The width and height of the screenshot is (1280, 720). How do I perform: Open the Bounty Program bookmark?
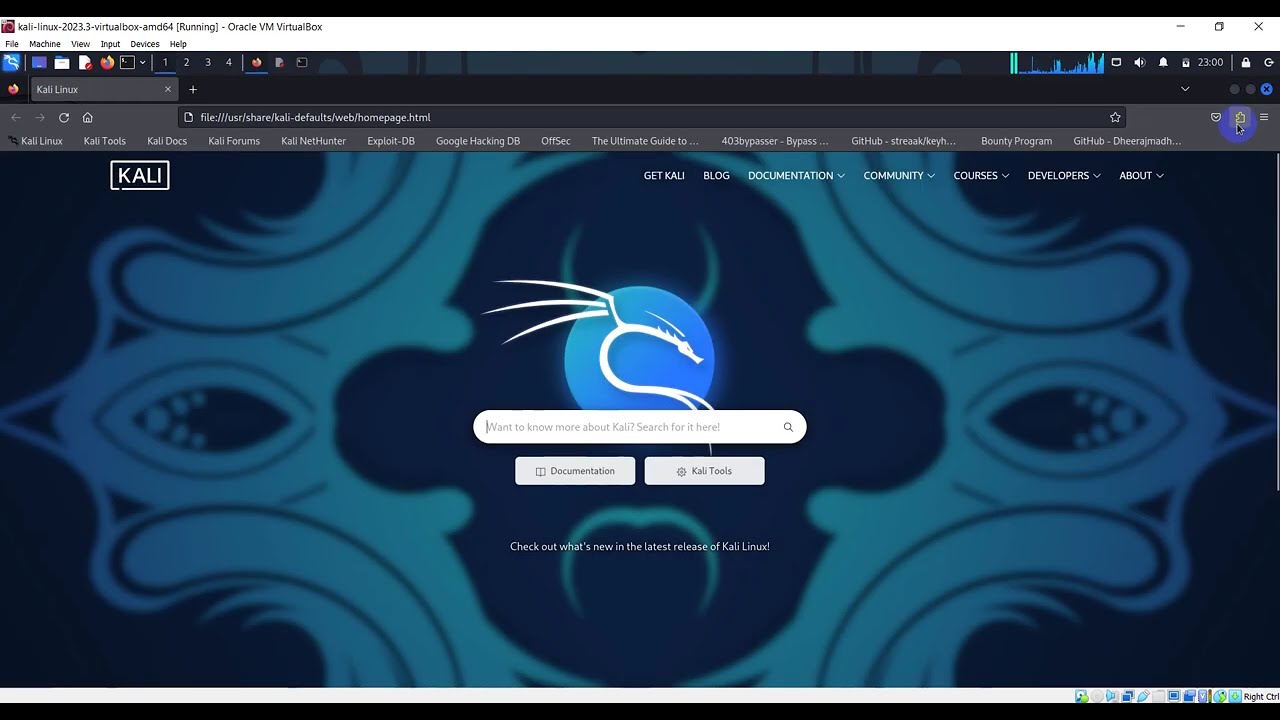point(1016,141)
